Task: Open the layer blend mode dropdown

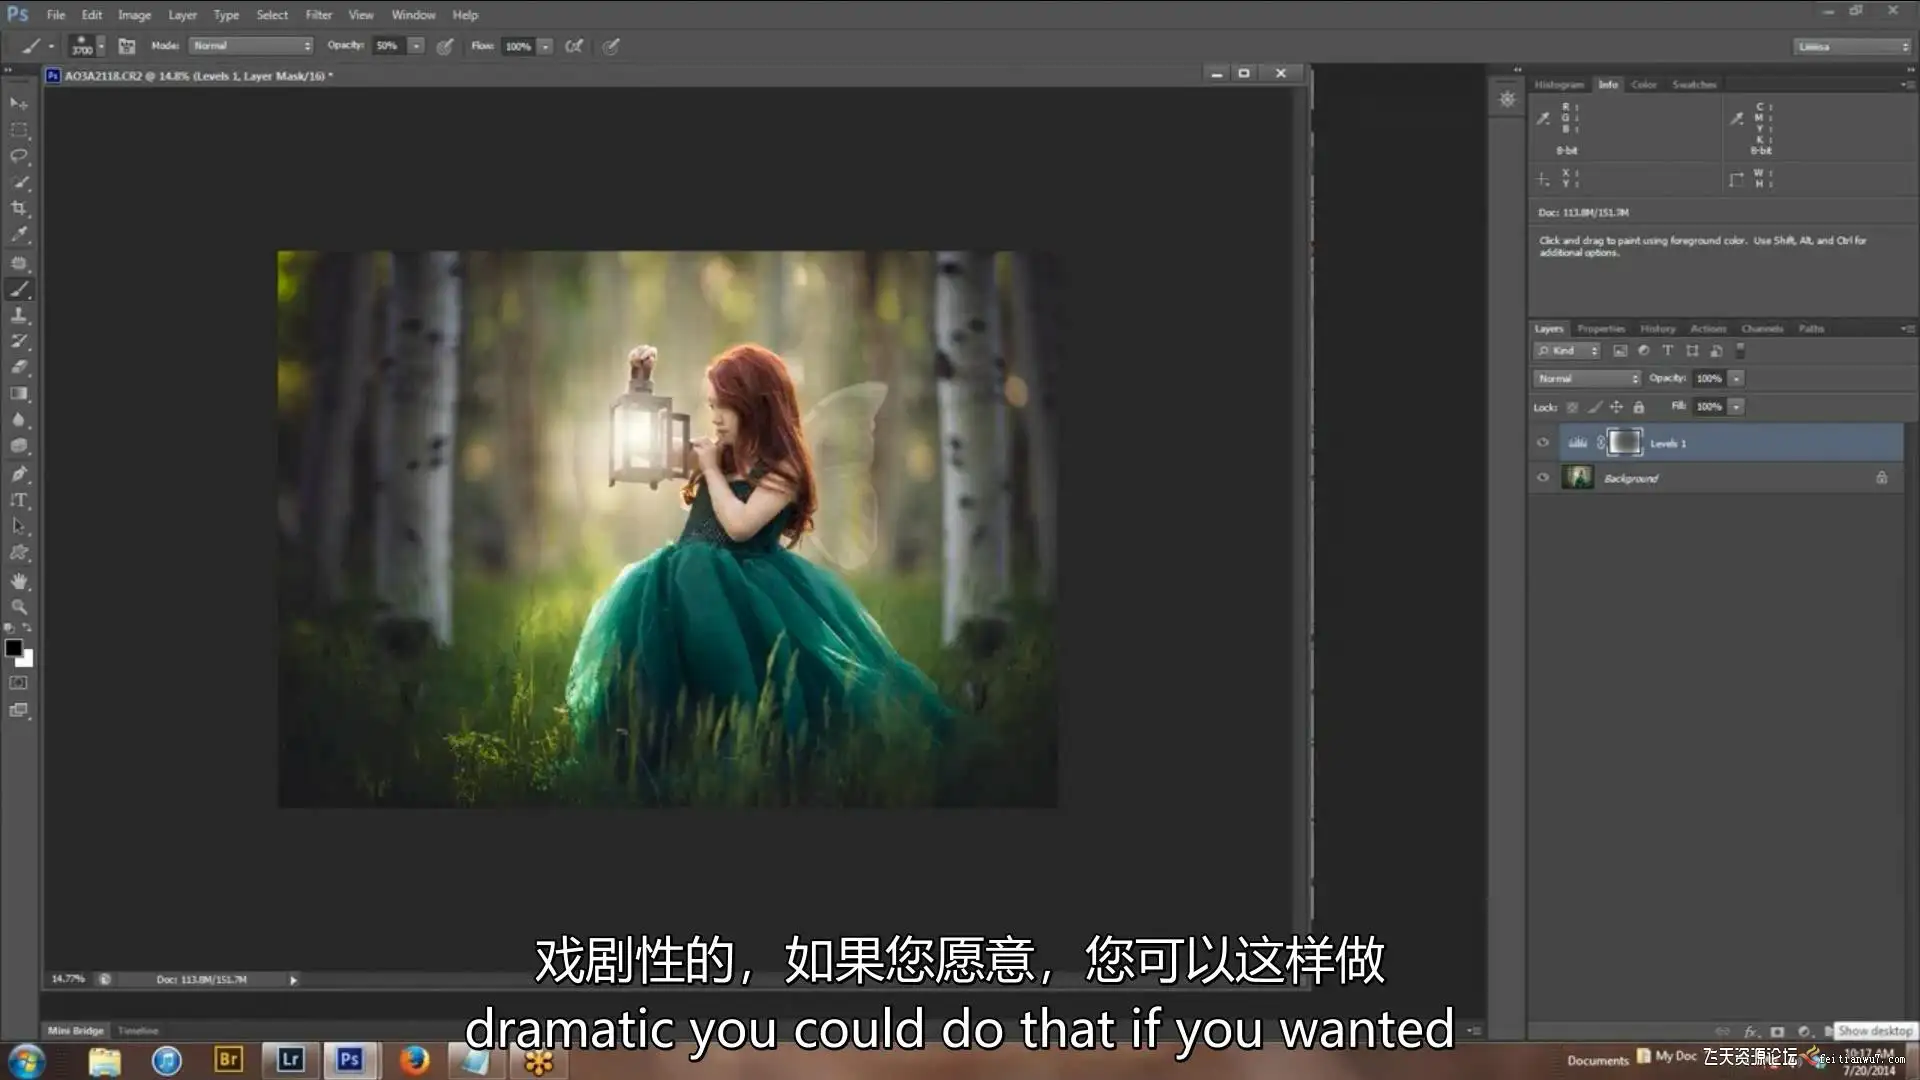Action: tap(1587, 379)
